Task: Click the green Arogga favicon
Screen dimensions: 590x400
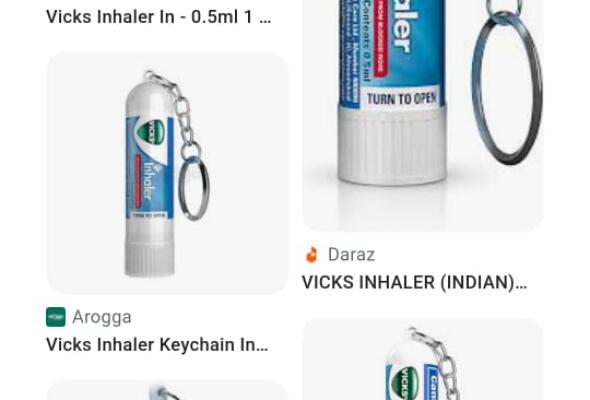Action: 56,317
